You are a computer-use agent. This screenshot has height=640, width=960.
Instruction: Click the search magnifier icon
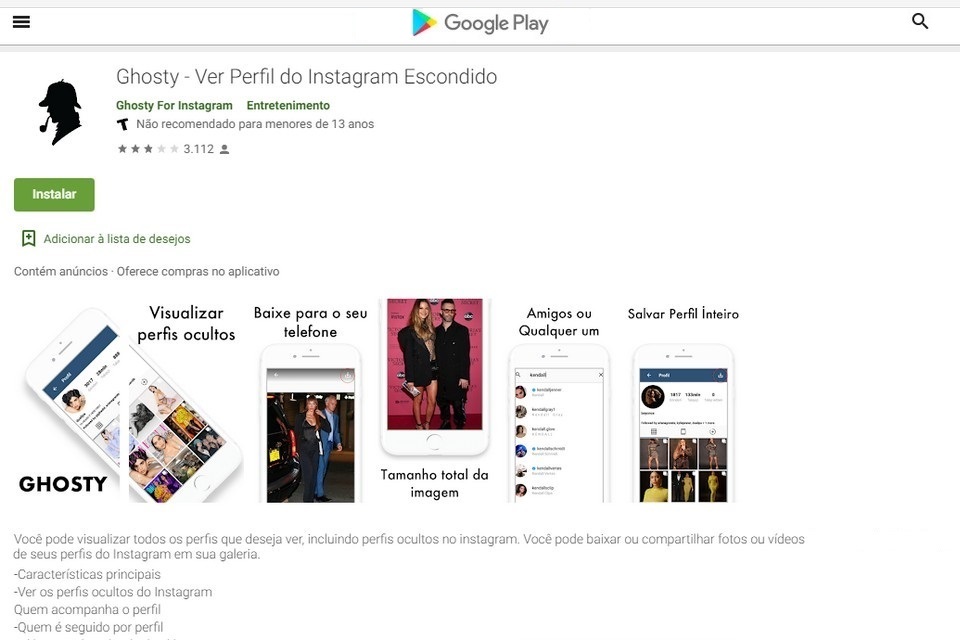coord(920,21)
